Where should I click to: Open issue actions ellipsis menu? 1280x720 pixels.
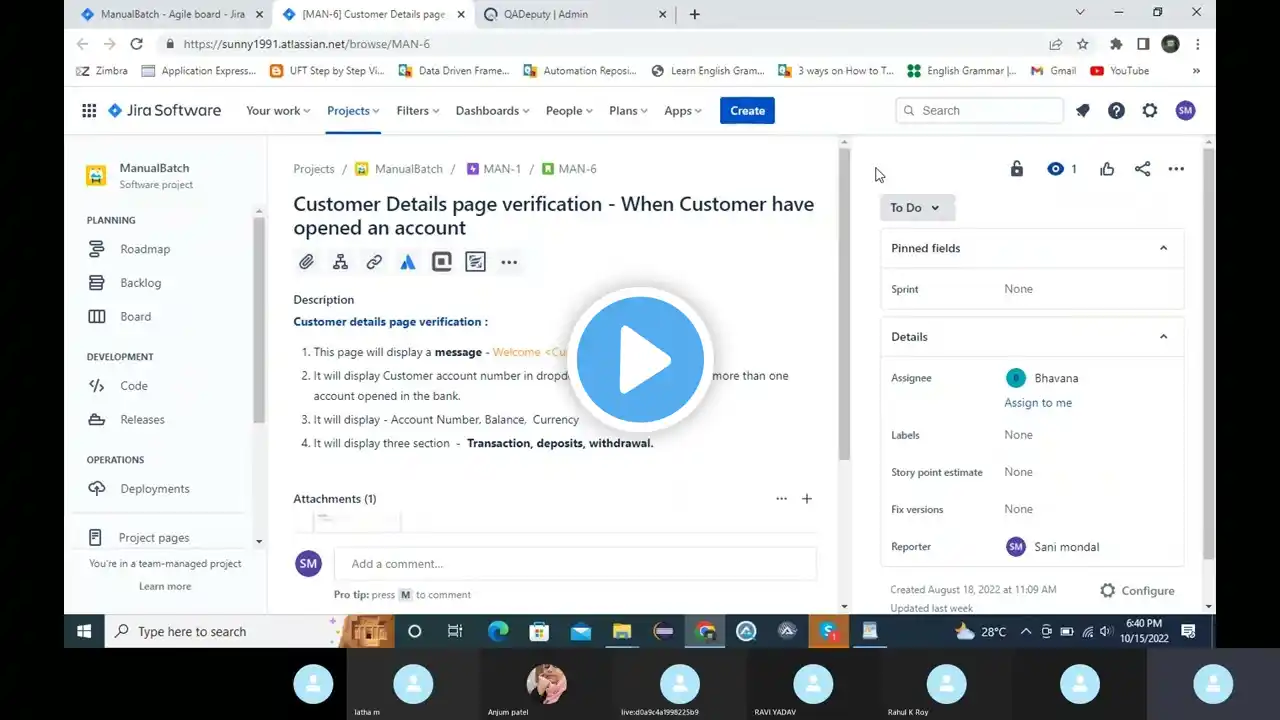pyautogui.click(x=1176, y=169)
